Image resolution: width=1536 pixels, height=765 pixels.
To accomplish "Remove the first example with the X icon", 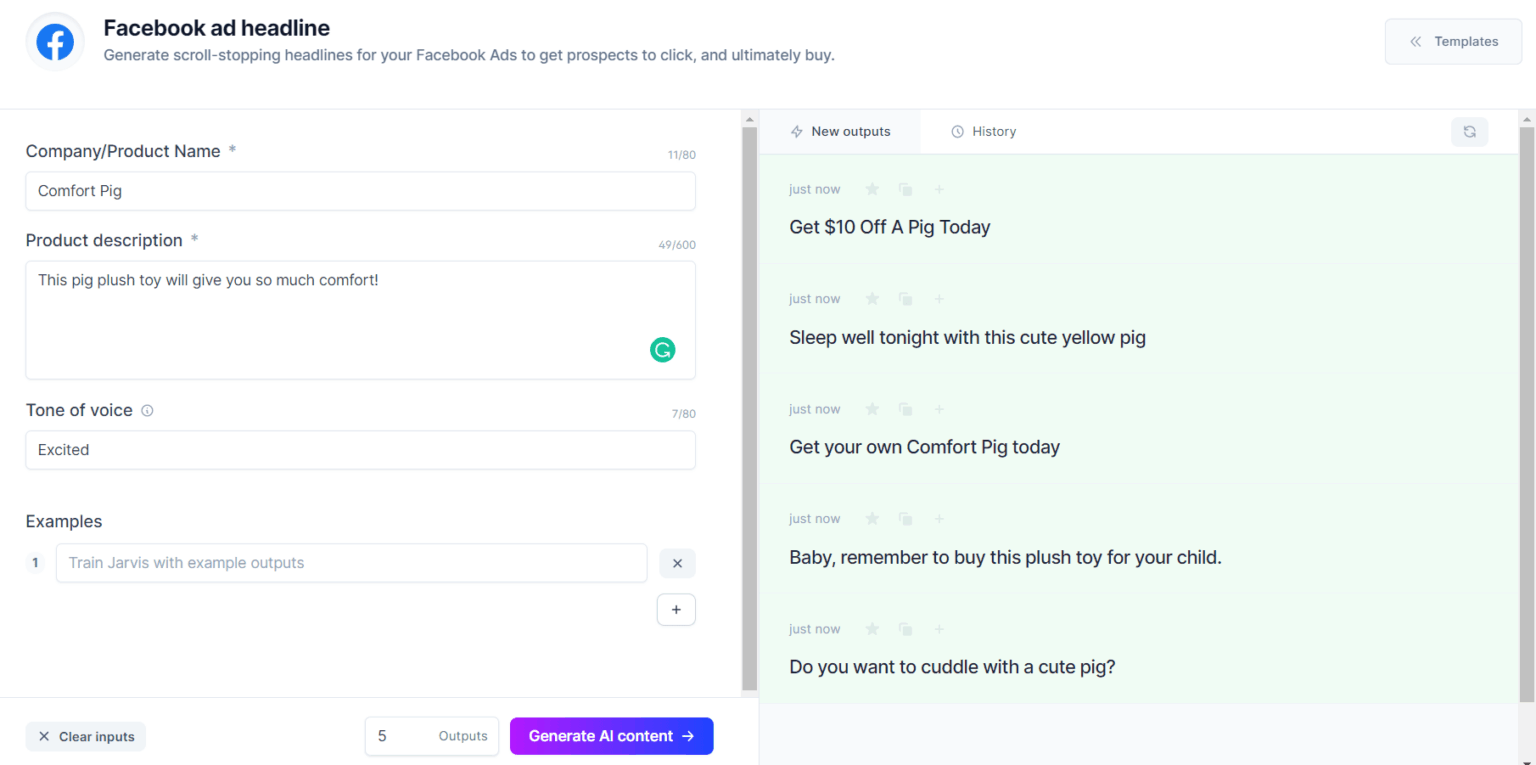I will pyautogui.click(x=677, y=563).
